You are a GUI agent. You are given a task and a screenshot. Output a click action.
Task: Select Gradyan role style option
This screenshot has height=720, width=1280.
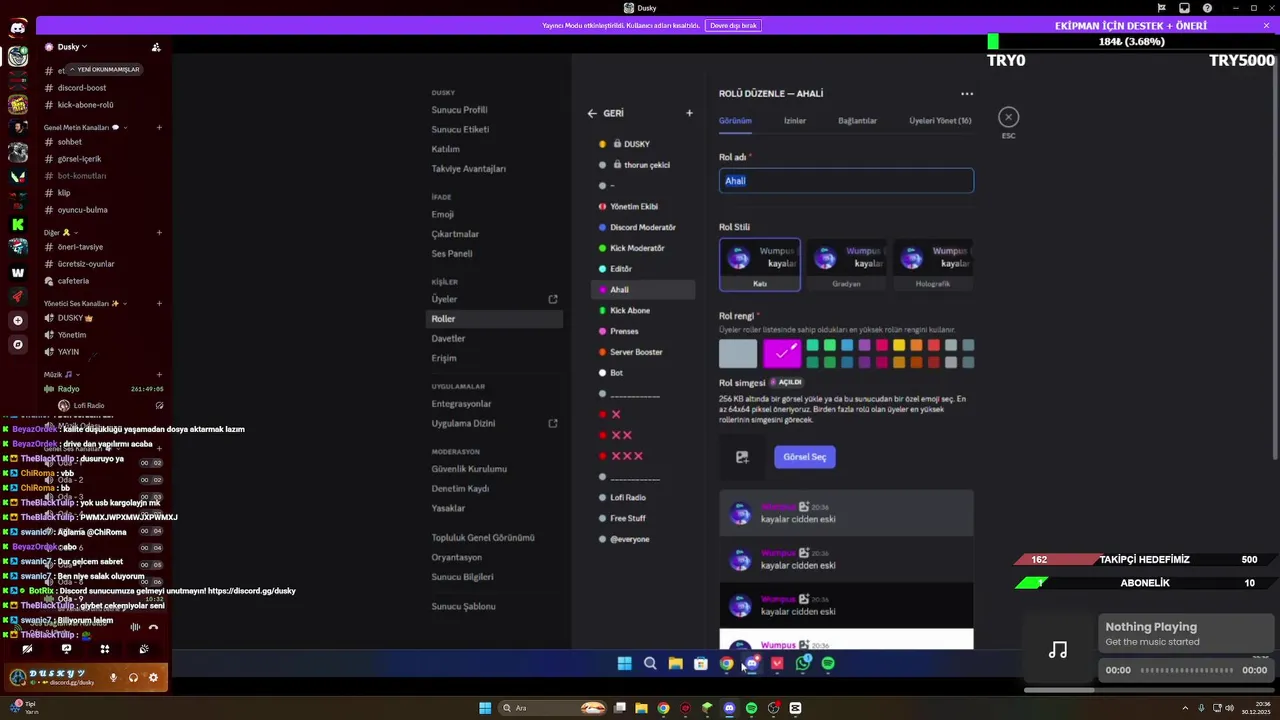(846, 265)
